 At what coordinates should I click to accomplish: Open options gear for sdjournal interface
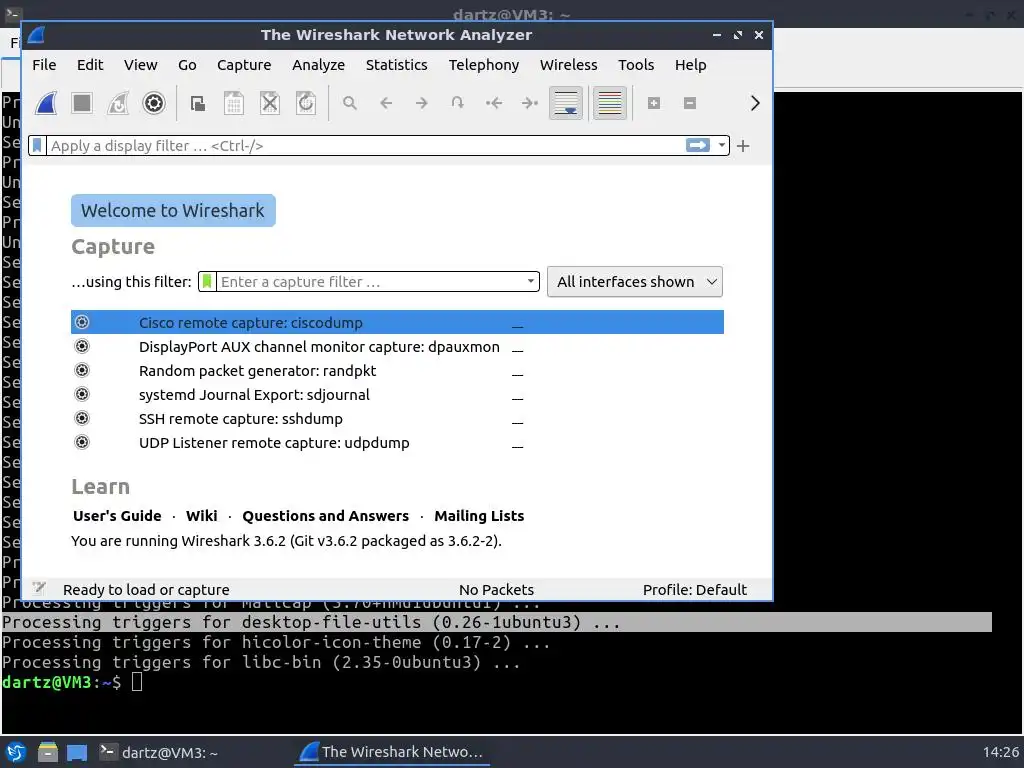tap(82, 394)
